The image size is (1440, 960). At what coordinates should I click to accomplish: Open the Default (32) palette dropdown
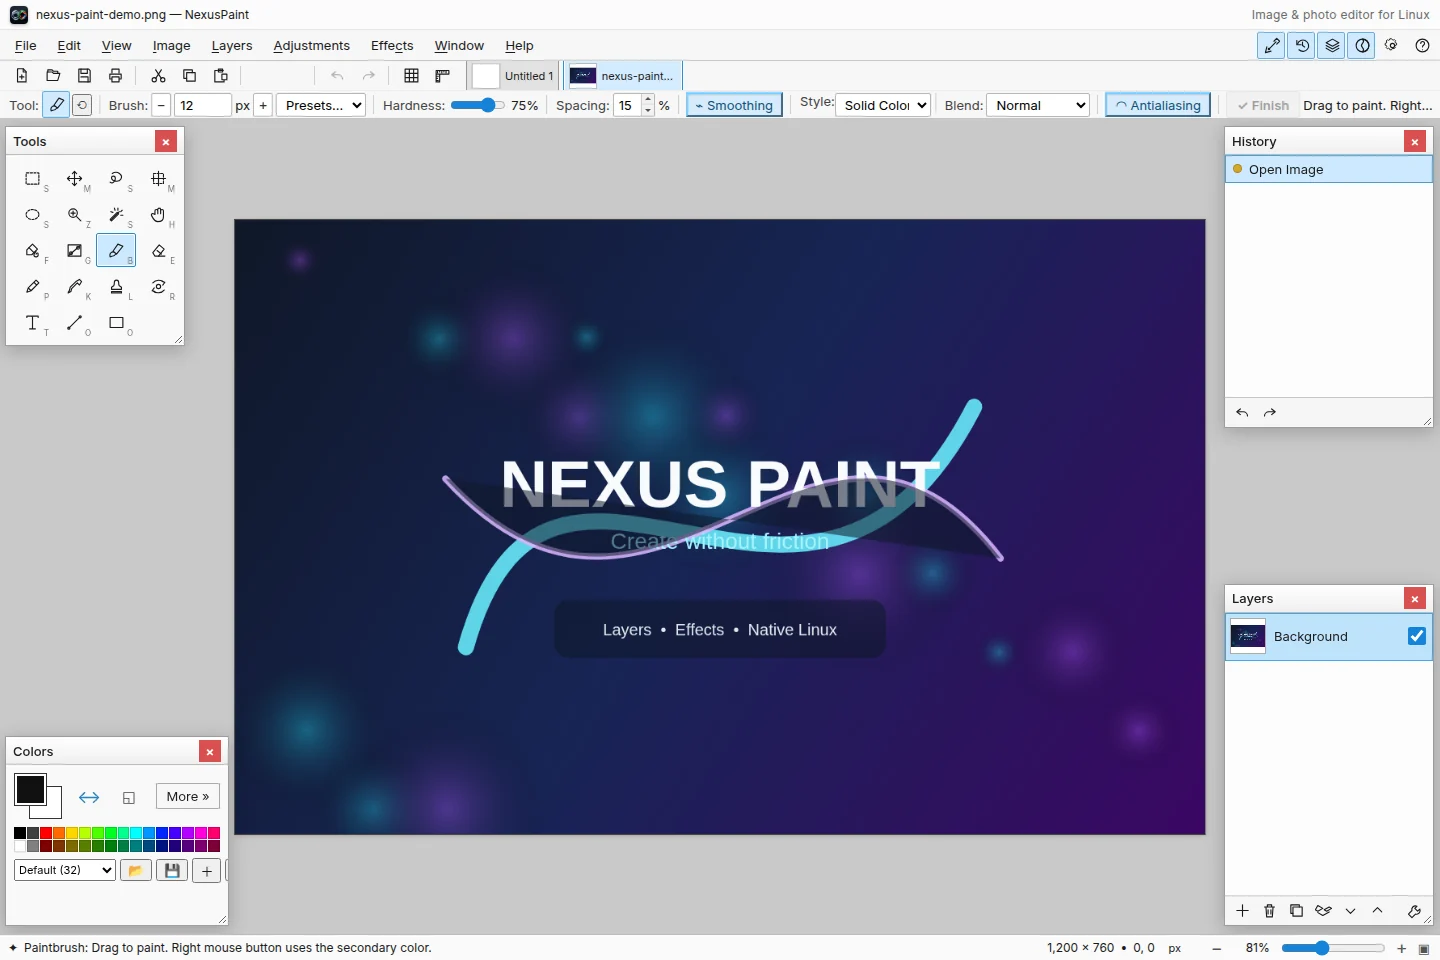pyautogui.click(x=65, y=870)
